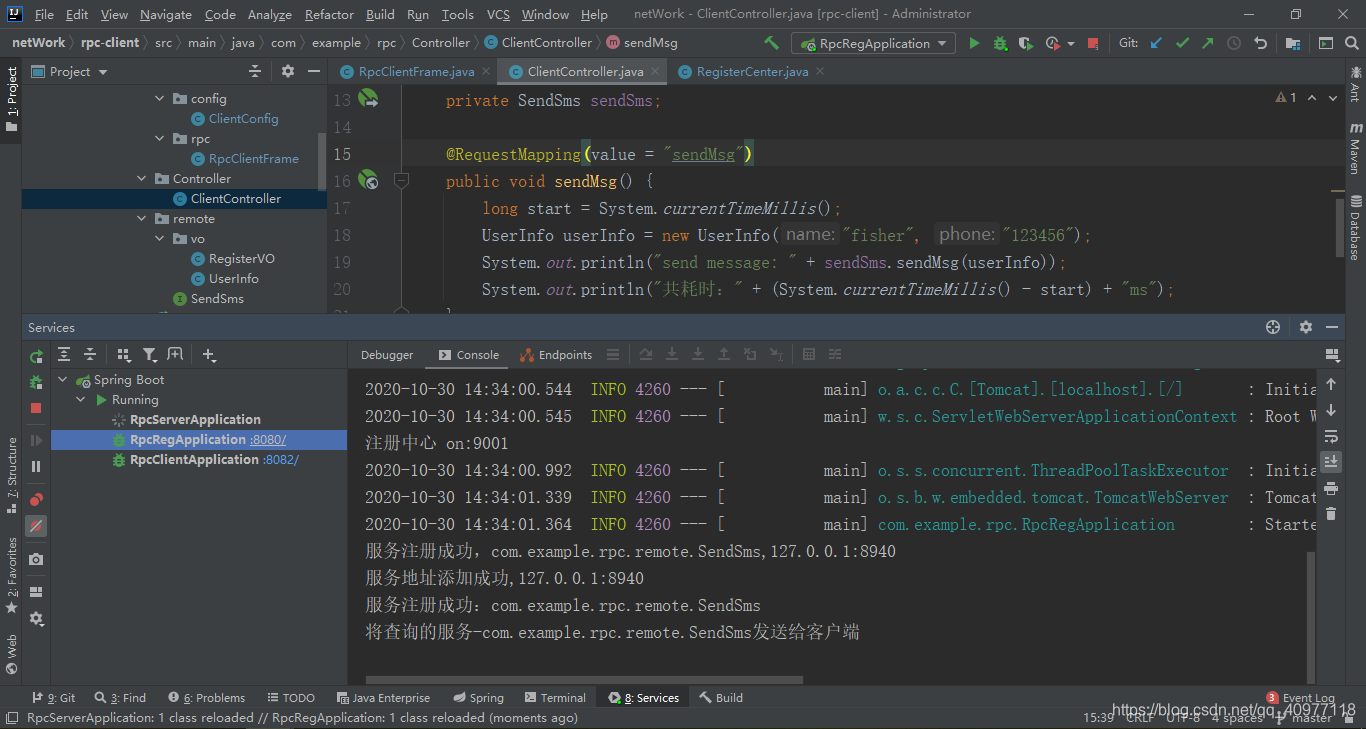Collapse the Controller folder node

tap(142, 178)
